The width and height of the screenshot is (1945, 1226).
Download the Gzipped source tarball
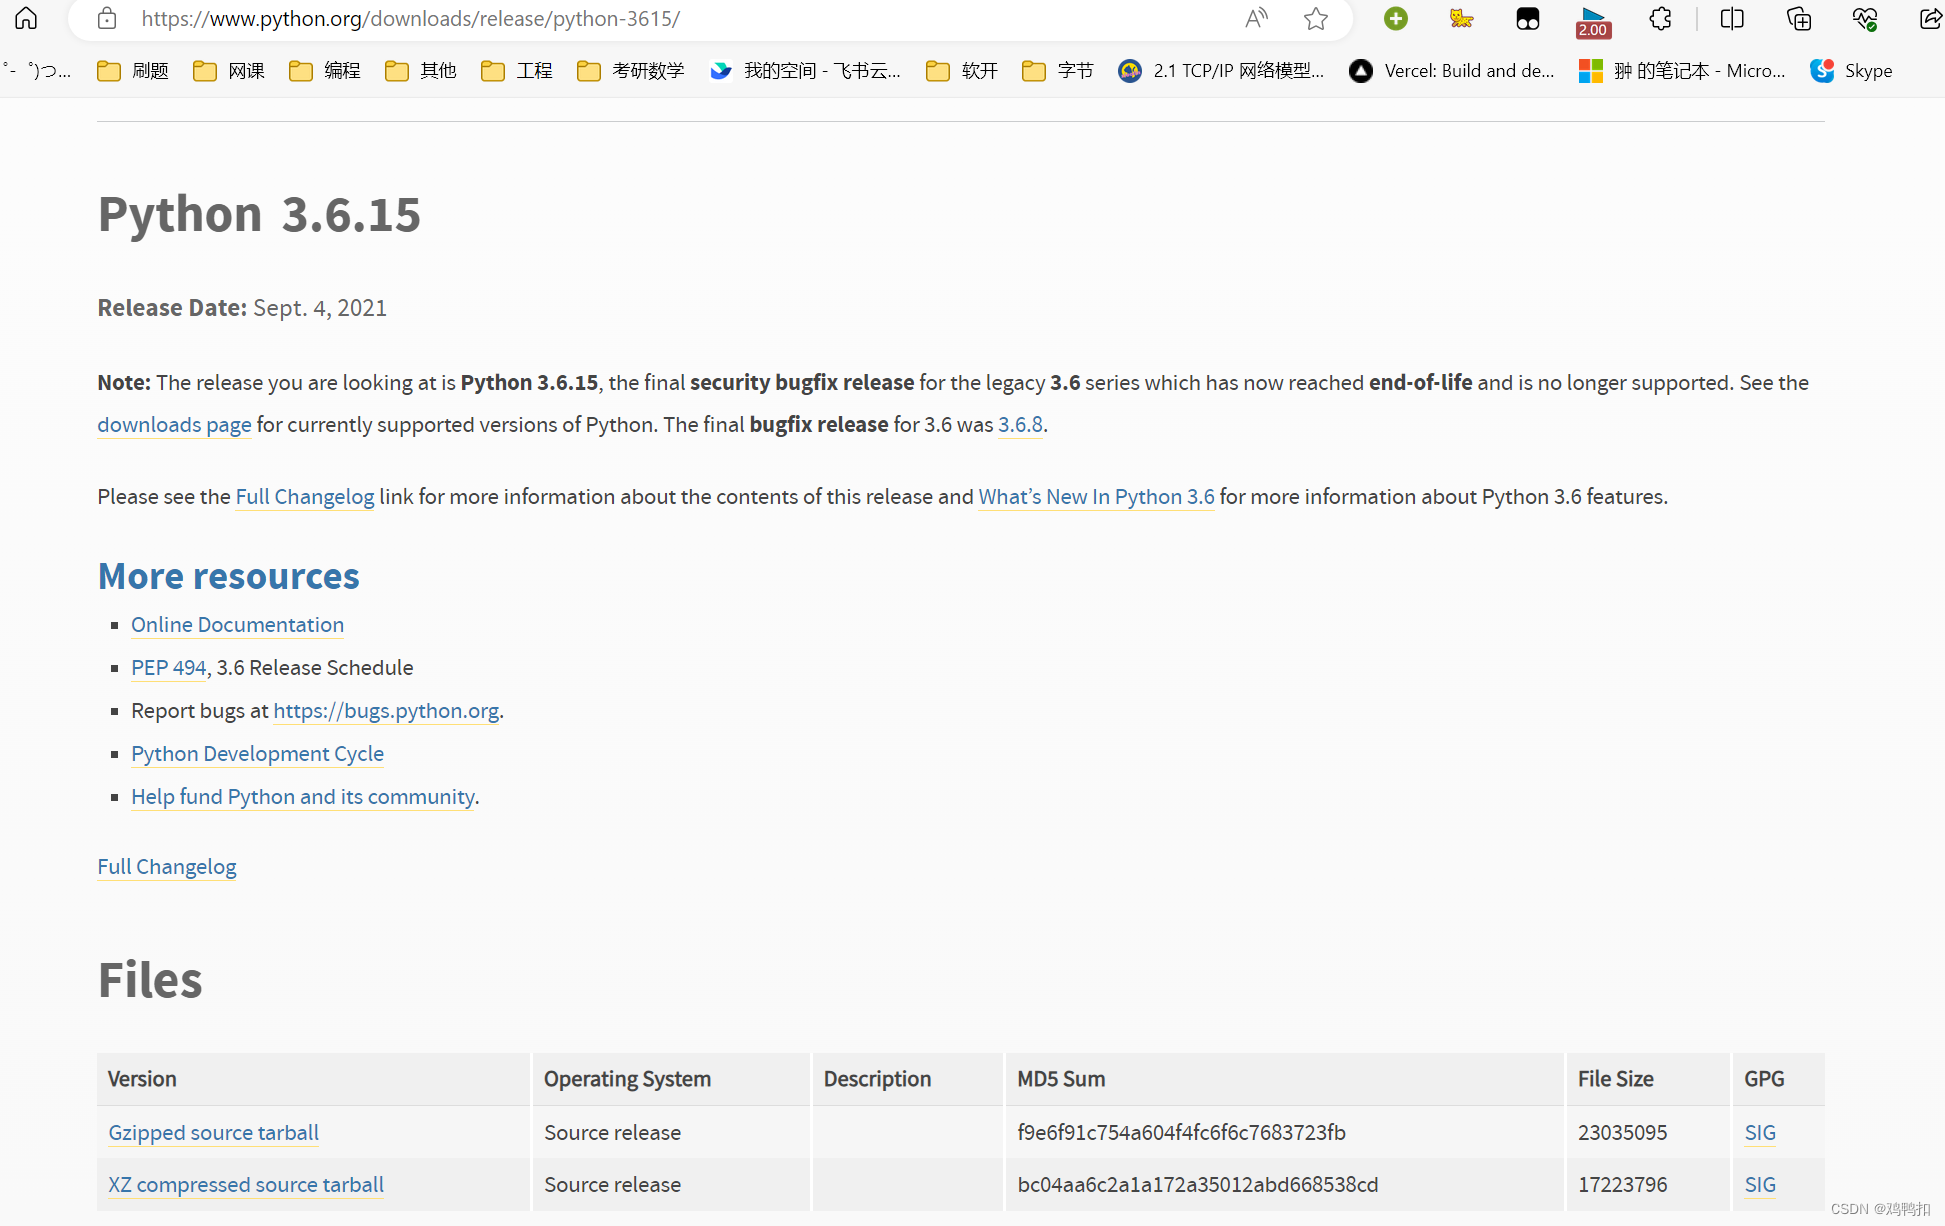(x=213, y=1133)
